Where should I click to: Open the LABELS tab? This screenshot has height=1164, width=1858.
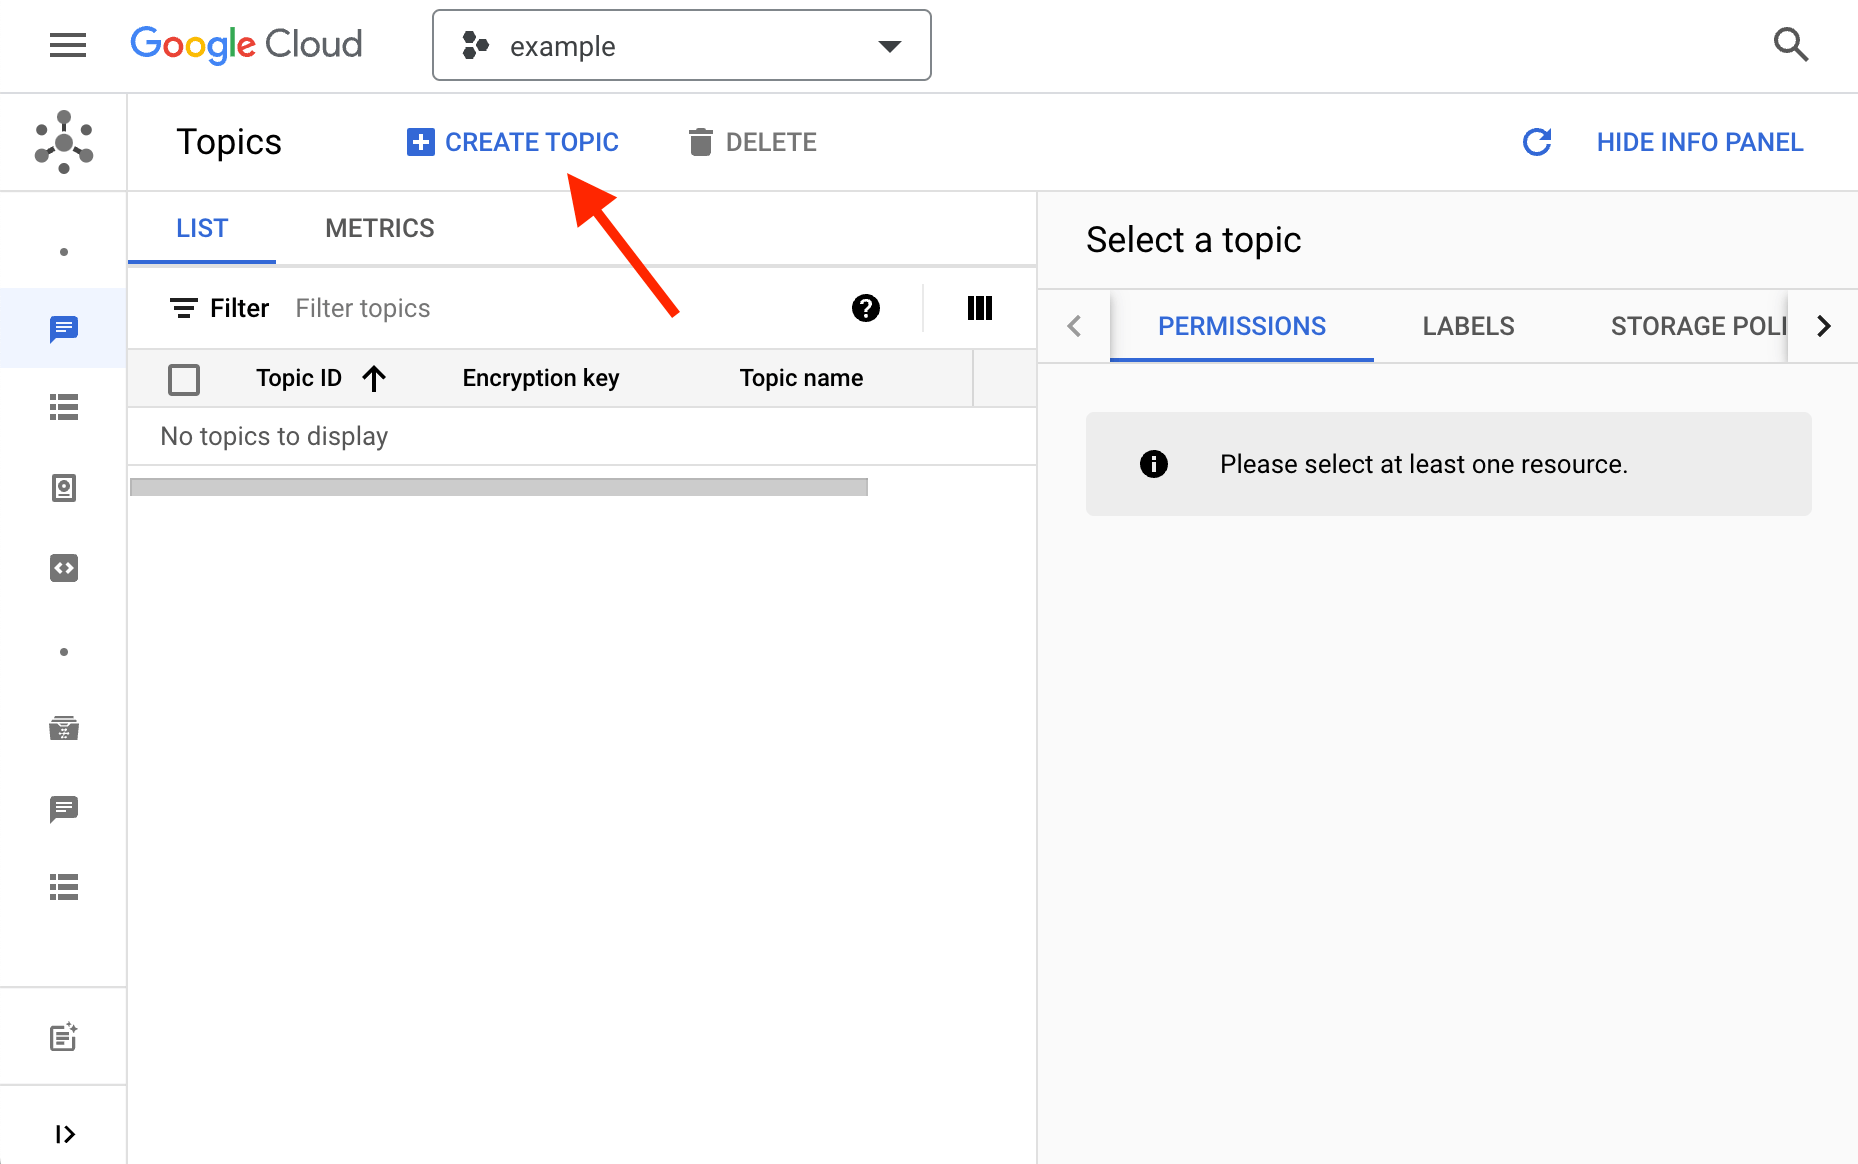pyautogui.click(x=1467, y=326)
